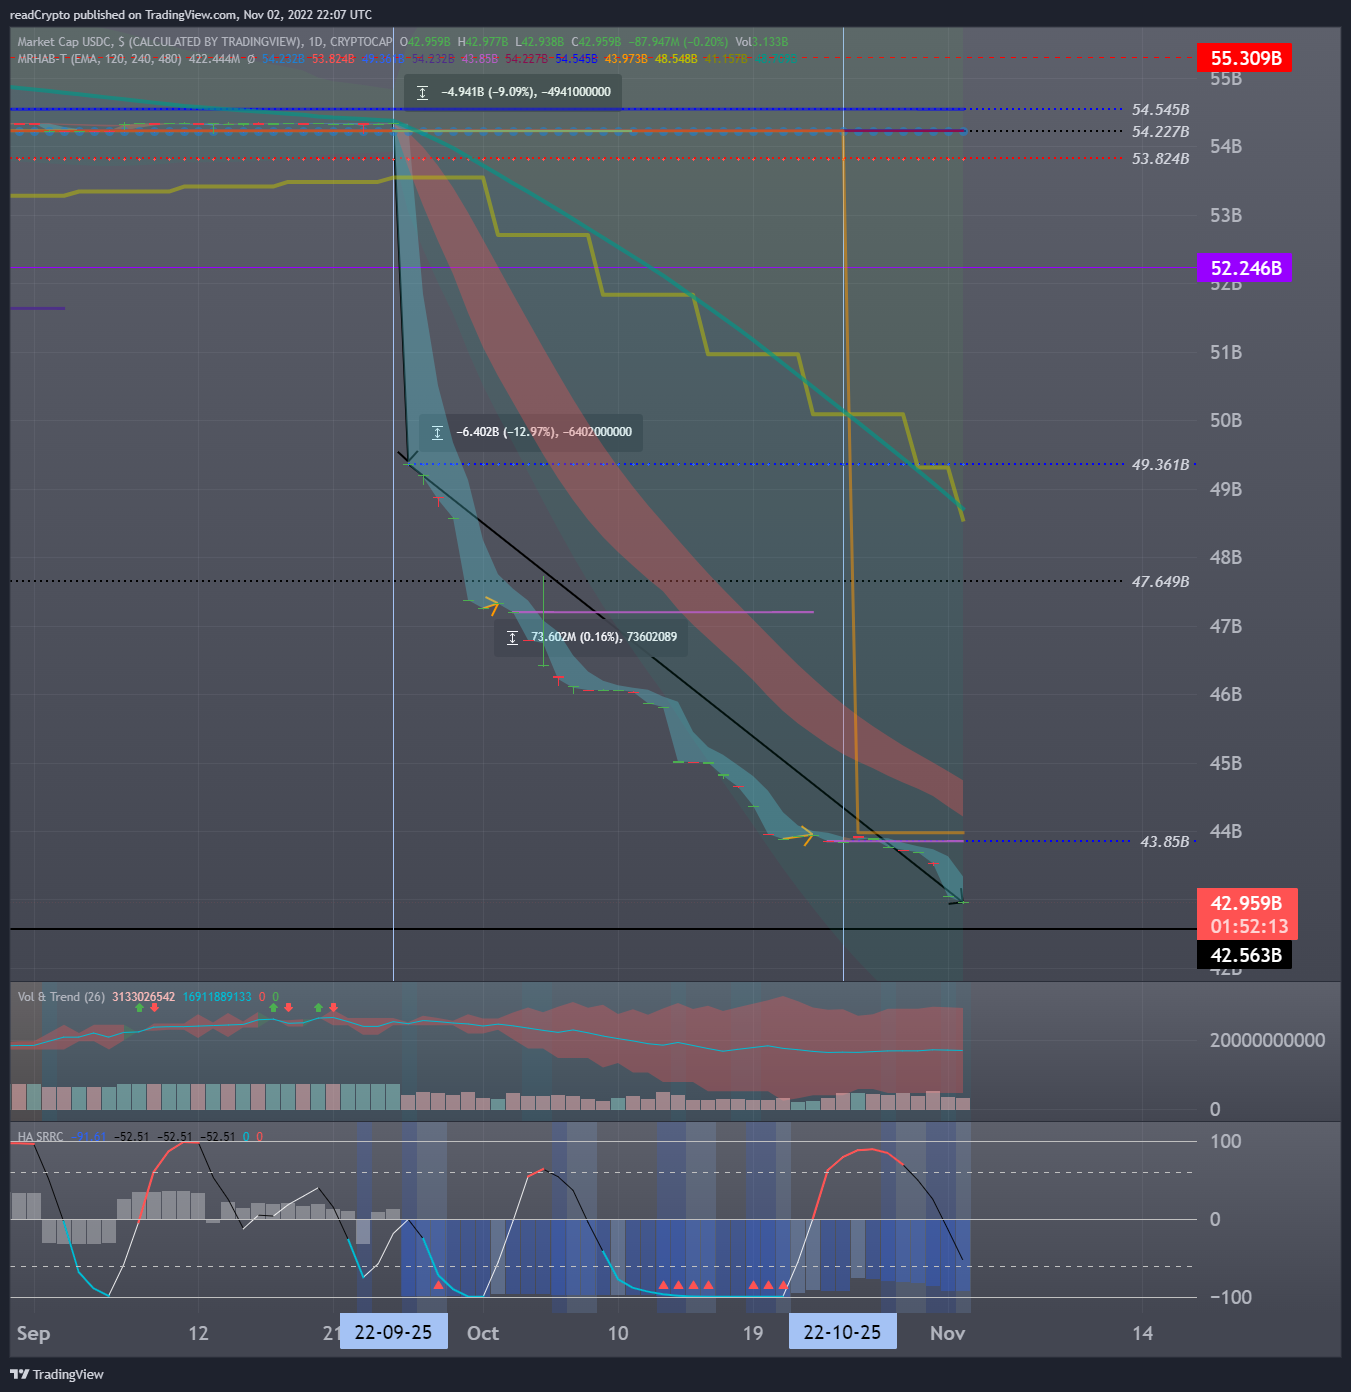Click the black arrowhead at the 49.361B drop
1351x1392 pixels.
(409, 458)
